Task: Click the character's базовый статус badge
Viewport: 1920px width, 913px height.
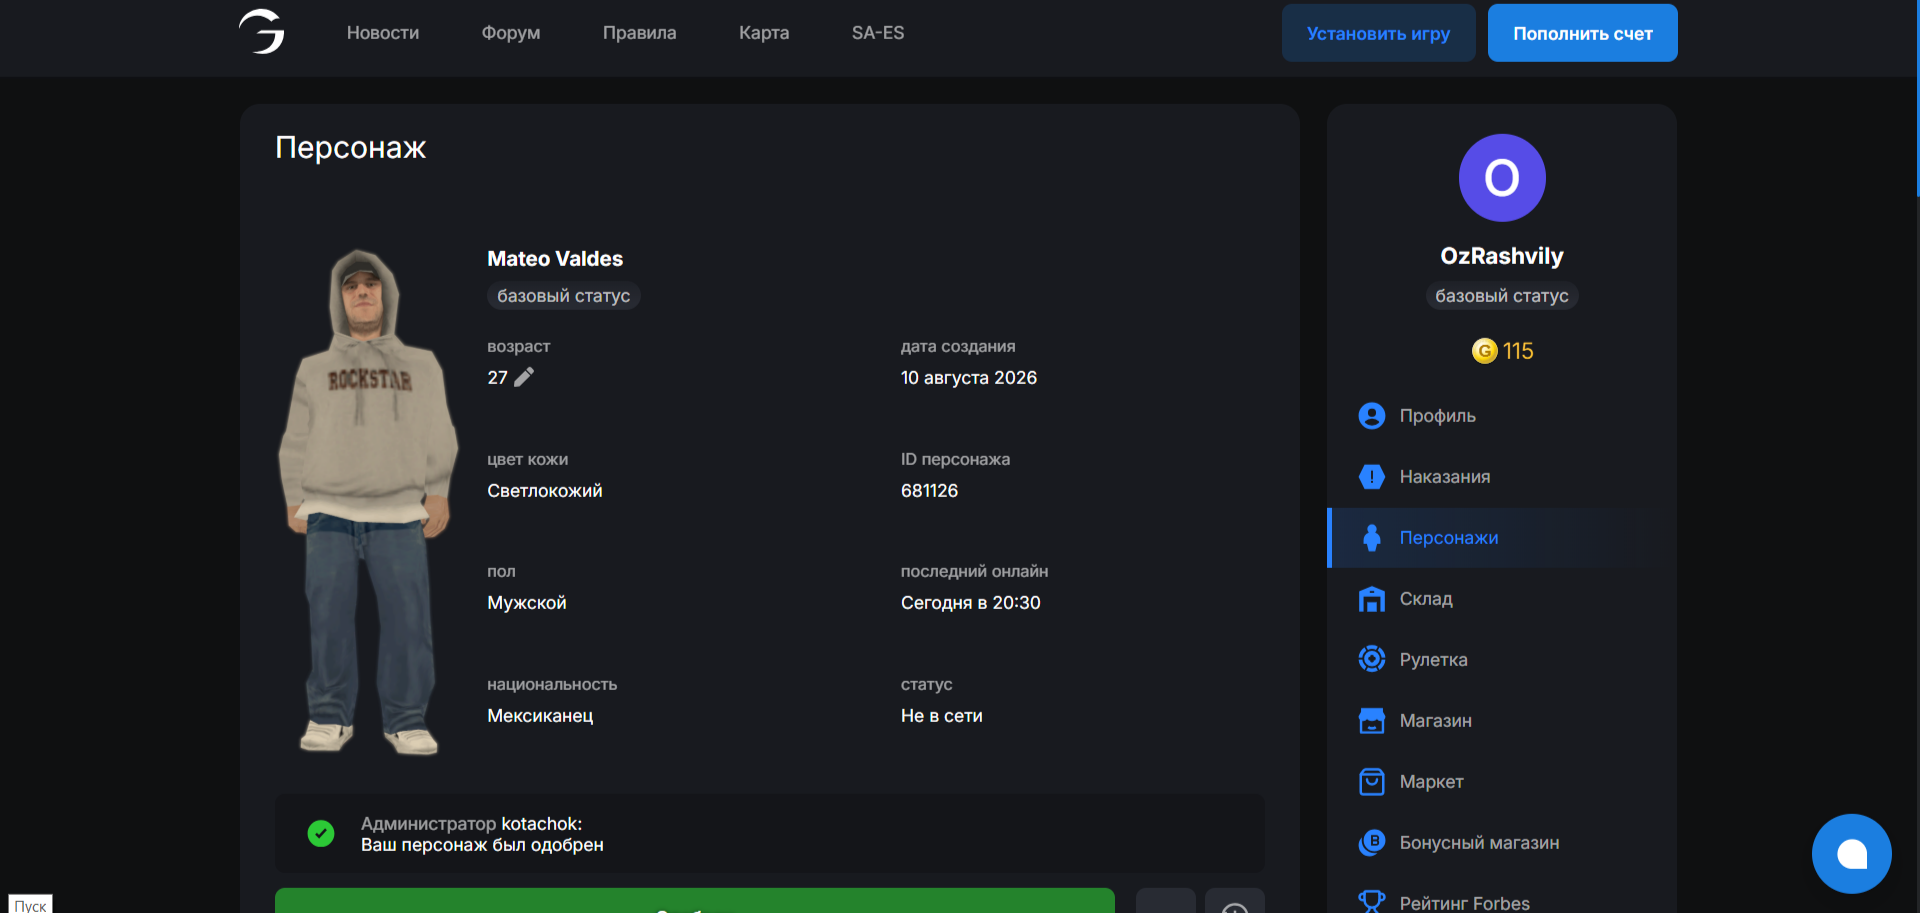Action: 564,296
